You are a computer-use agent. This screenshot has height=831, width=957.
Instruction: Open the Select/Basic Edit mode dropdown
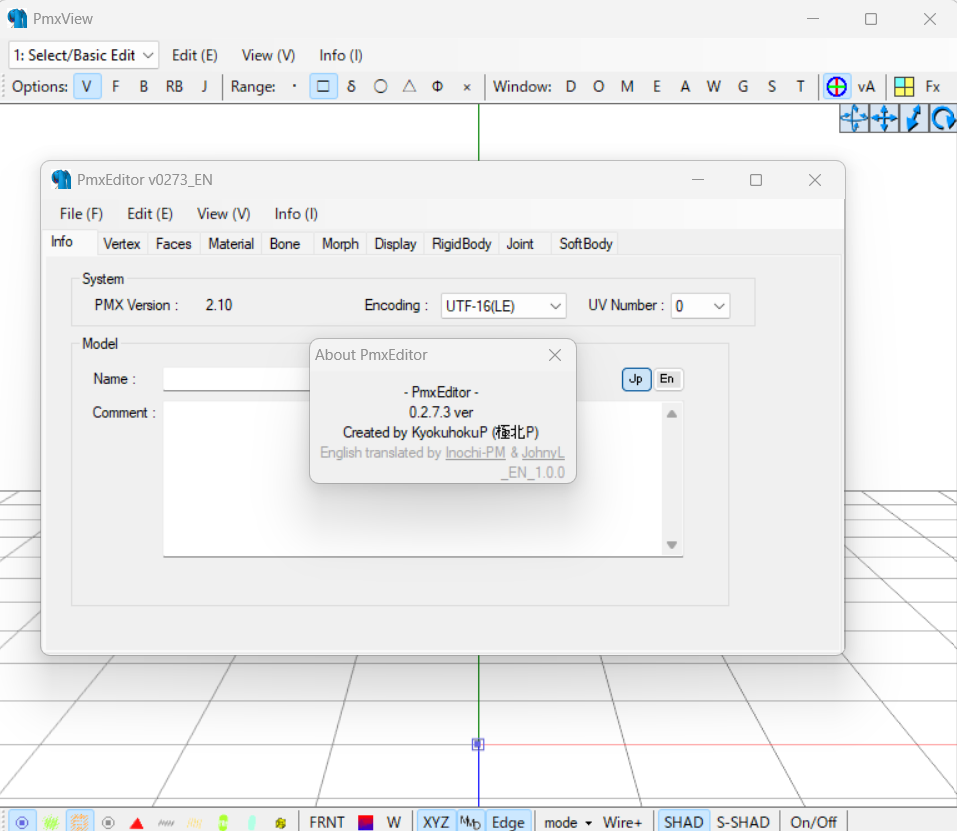click(84, 55)
